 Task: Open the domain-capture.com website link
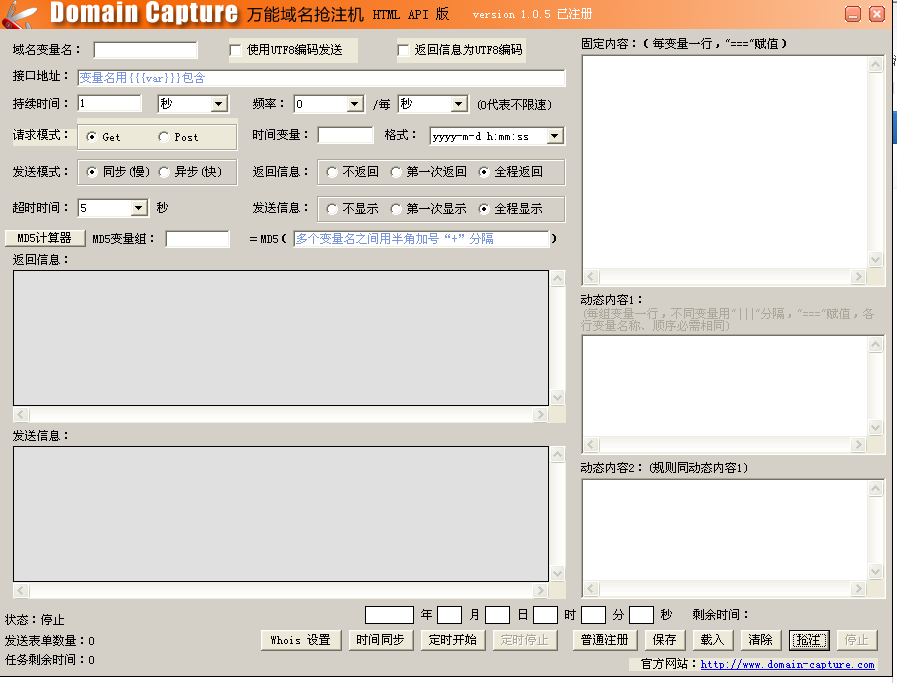coord(787,664)
